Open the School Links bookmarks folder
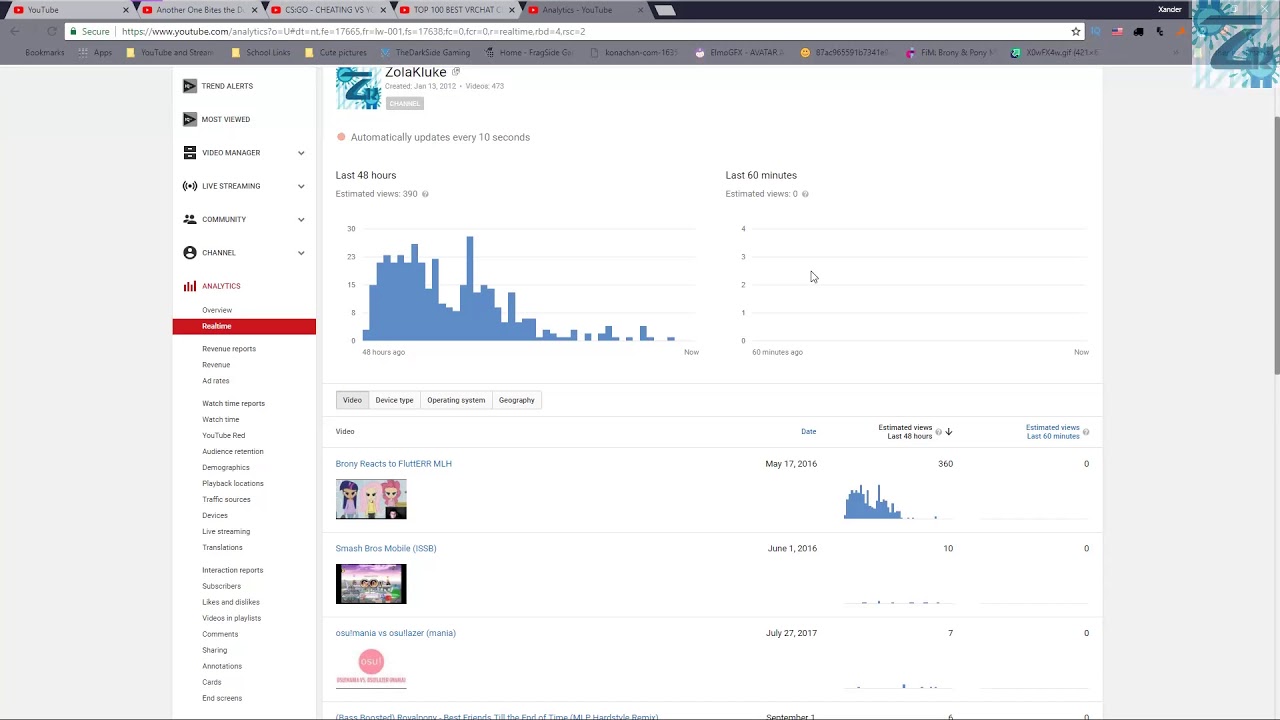Image resolution: width=1280 pixels, height=720 pixels. tap(260, 53)
